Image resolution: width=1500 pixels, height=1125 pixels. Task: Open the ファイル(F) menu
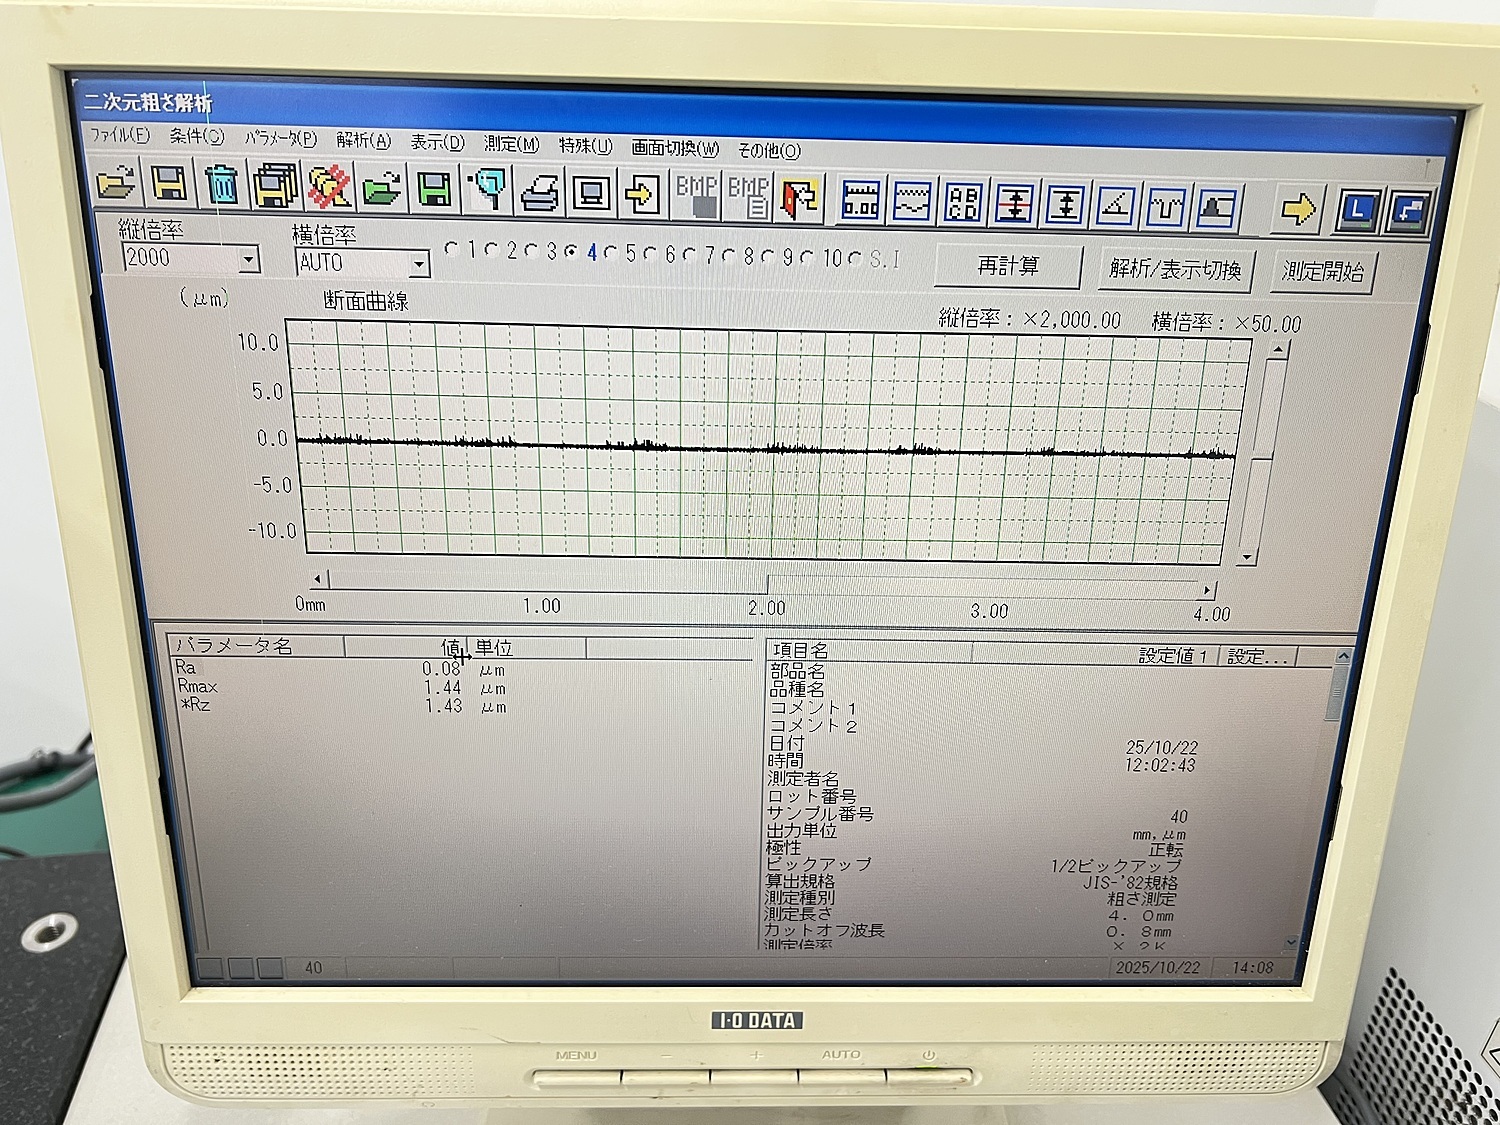[x=119, y=135]
